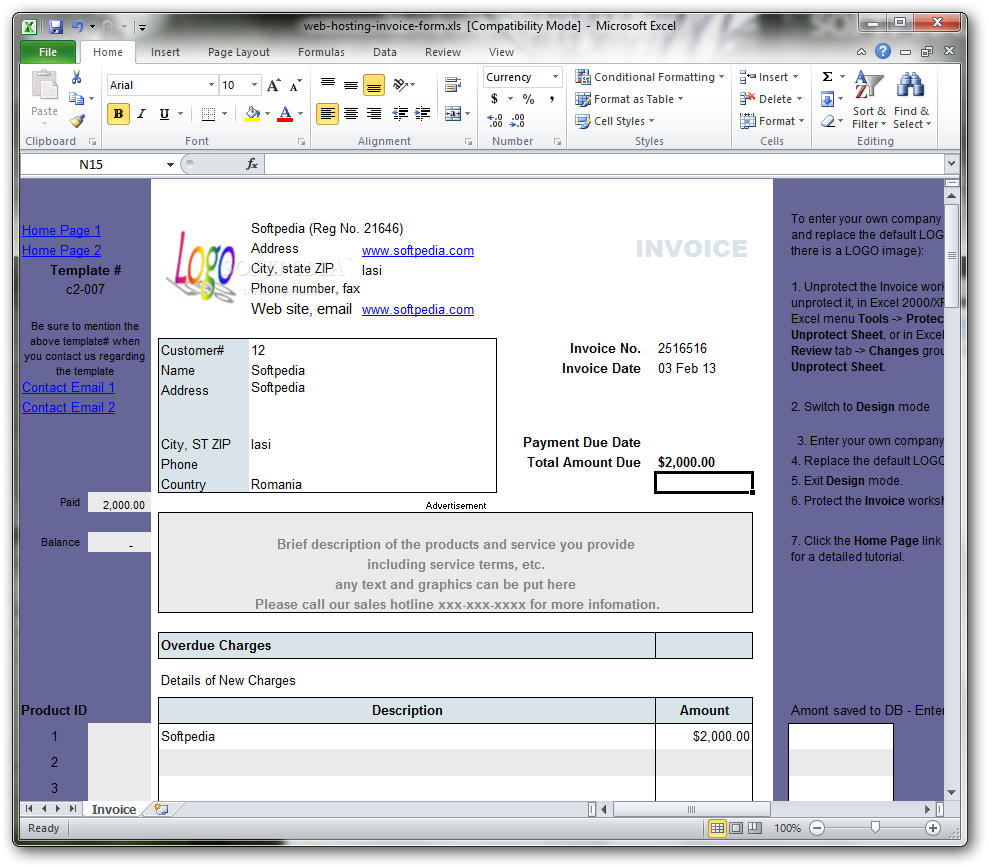Click the Accounting Number Format dollar icon
This screenshot has height=867, width=988.
pos(494,99)
